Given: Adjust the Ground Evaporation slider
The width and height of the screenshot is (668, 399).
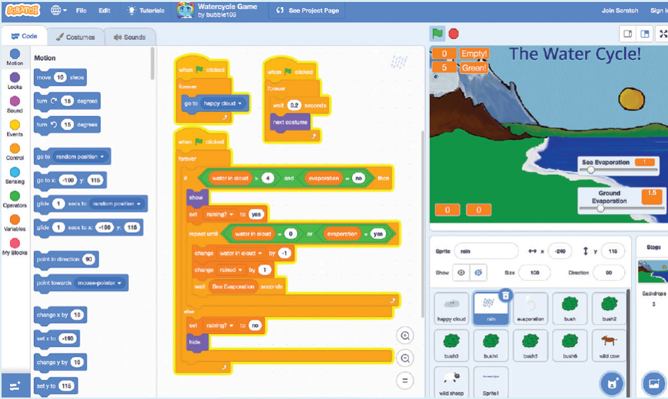Looking at the screenshot, I should click(600, 209).
